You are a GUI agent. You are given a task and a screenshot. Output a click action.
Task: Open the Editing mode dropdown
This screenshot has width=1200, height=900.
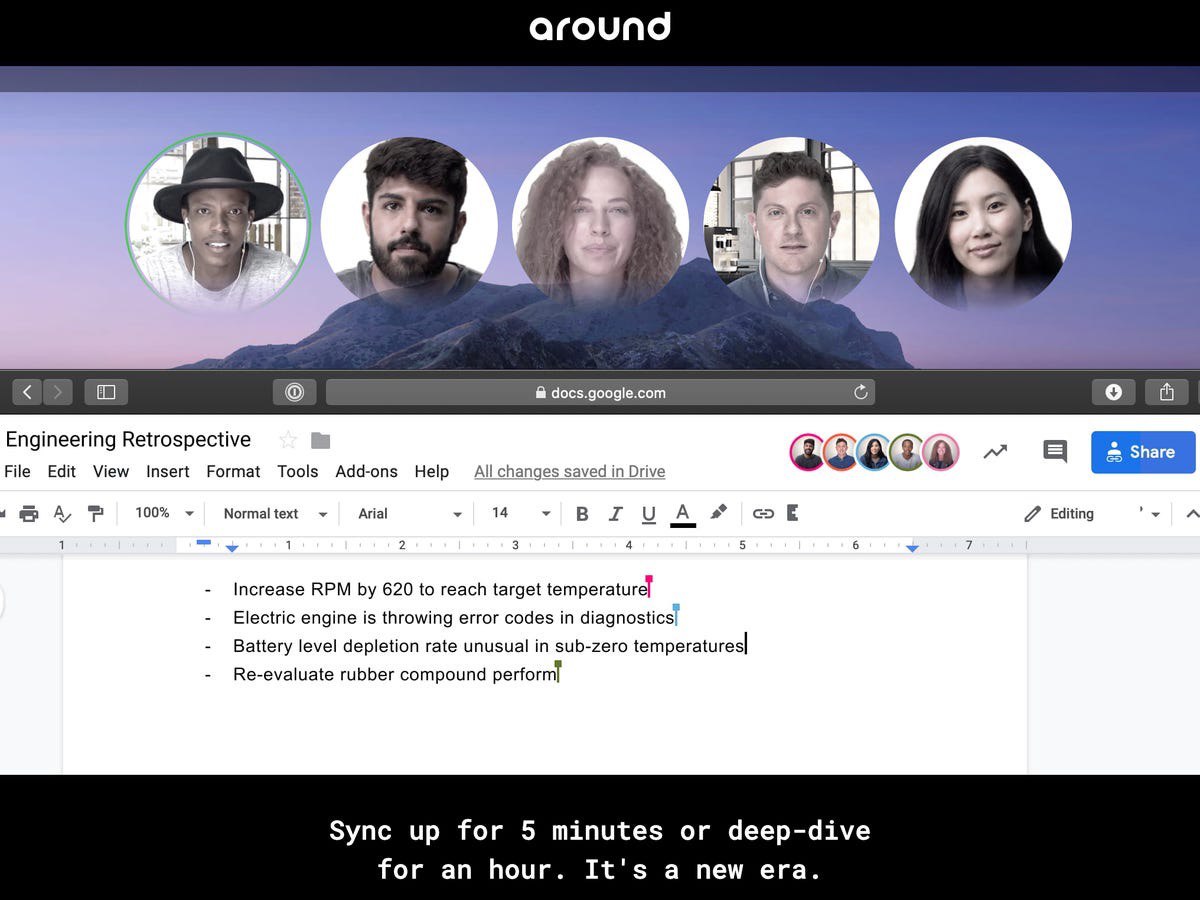point(1092,514)
